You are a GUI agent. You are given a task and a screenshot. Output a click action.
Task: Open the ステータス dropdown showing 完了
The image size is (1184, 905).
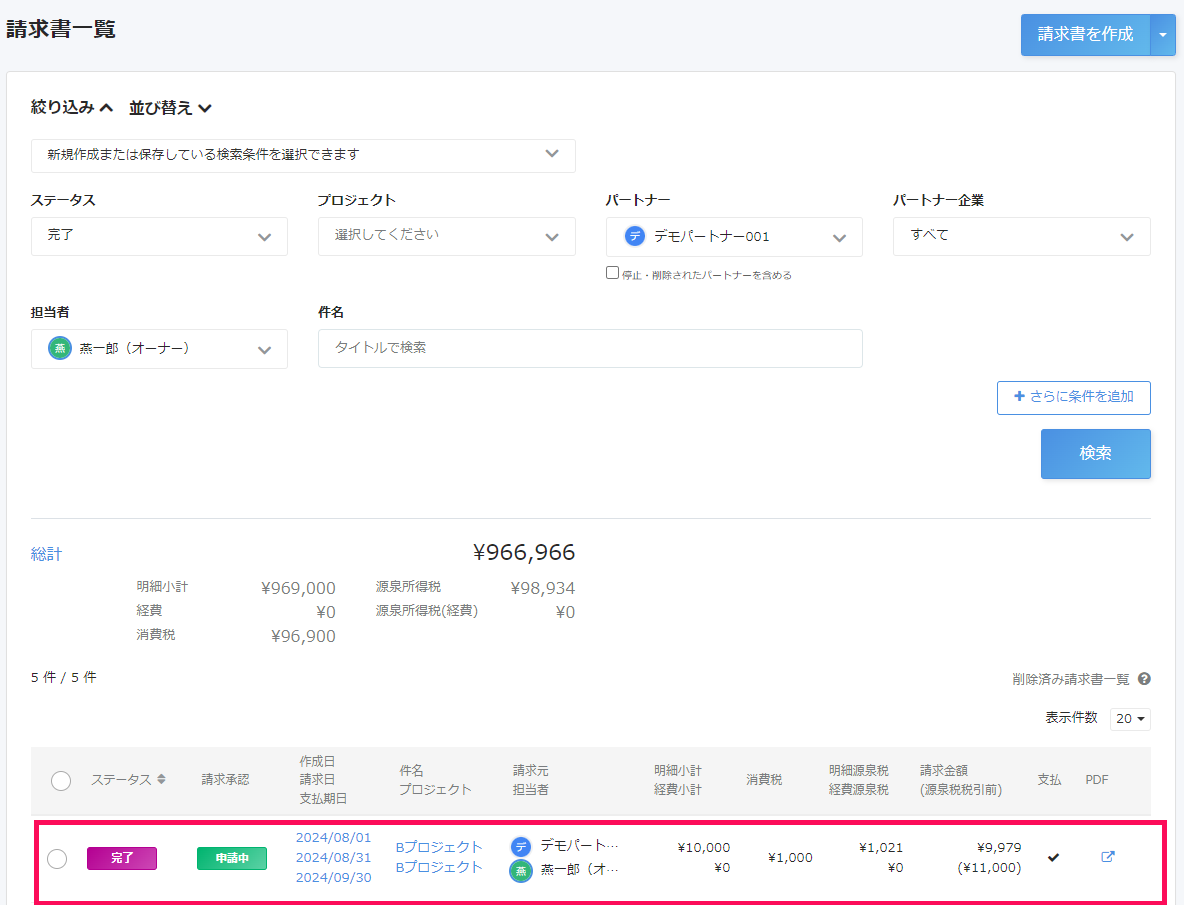tap(159, 237)
